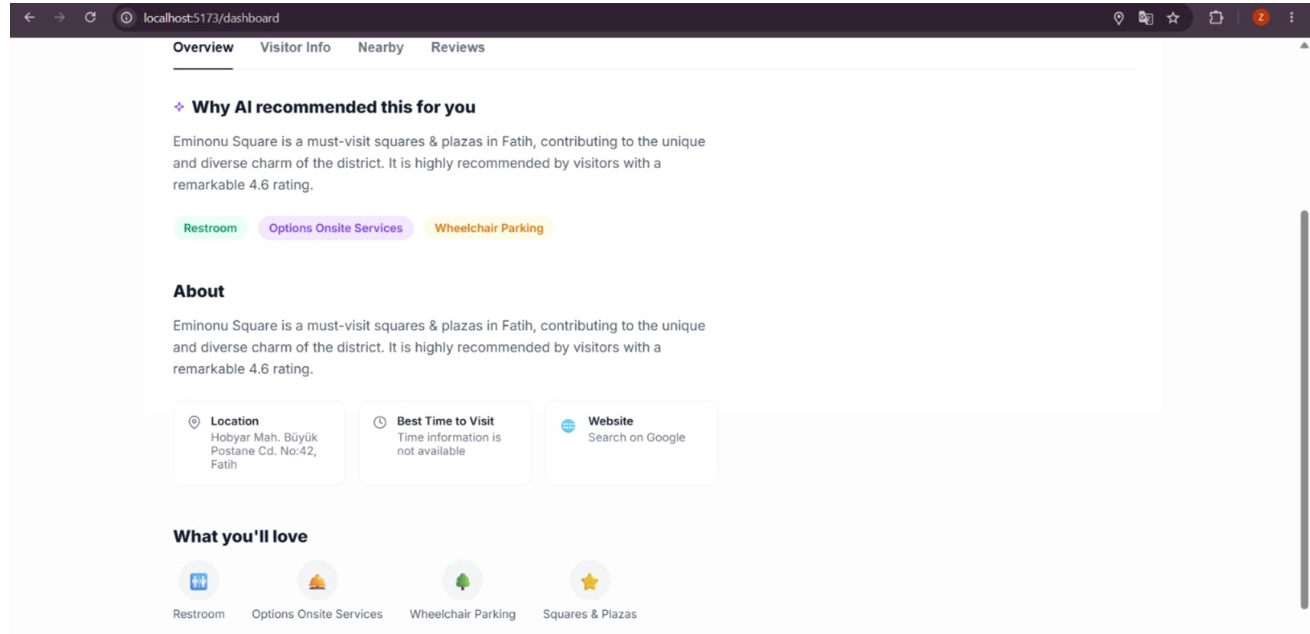Click the clock icon in Best Time card
The height and width of the screenshot is (634, 1310).
380,423
